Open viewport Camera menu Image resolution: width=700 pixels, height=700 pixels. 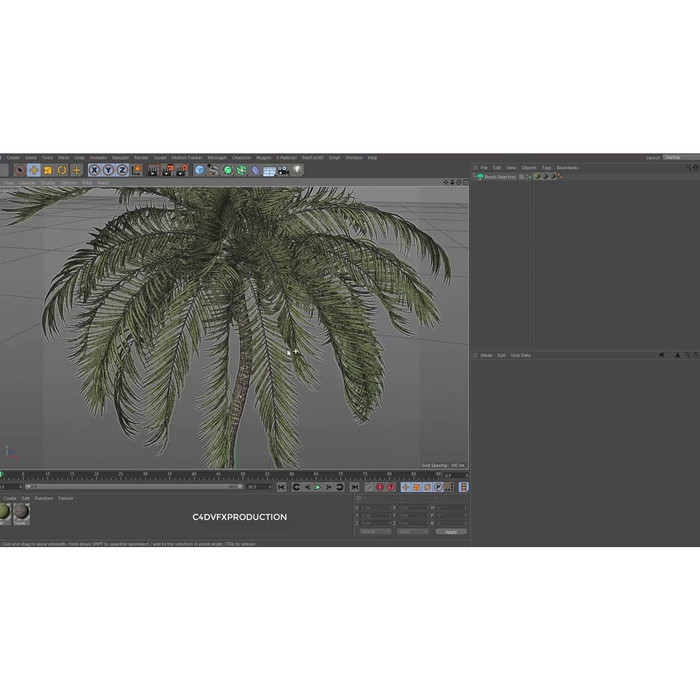coord(27,183)
